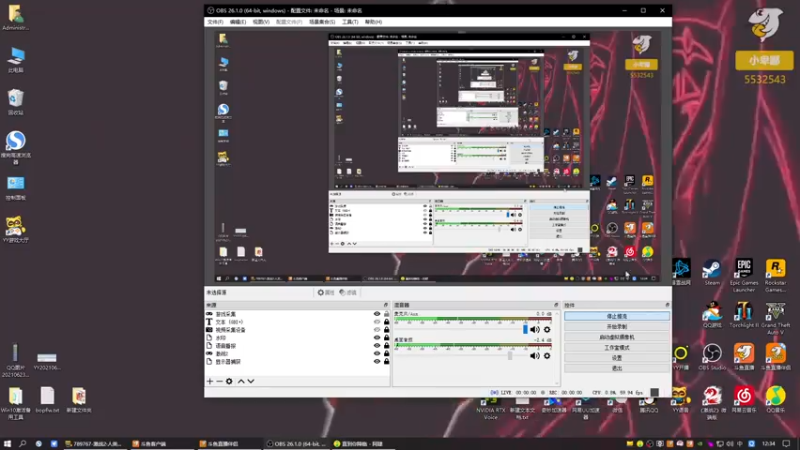Screen dimensions: 800x450
Task: Click the OBS Studio desktop shortcut
Action: pyautogui.click(x=712, y=357)
